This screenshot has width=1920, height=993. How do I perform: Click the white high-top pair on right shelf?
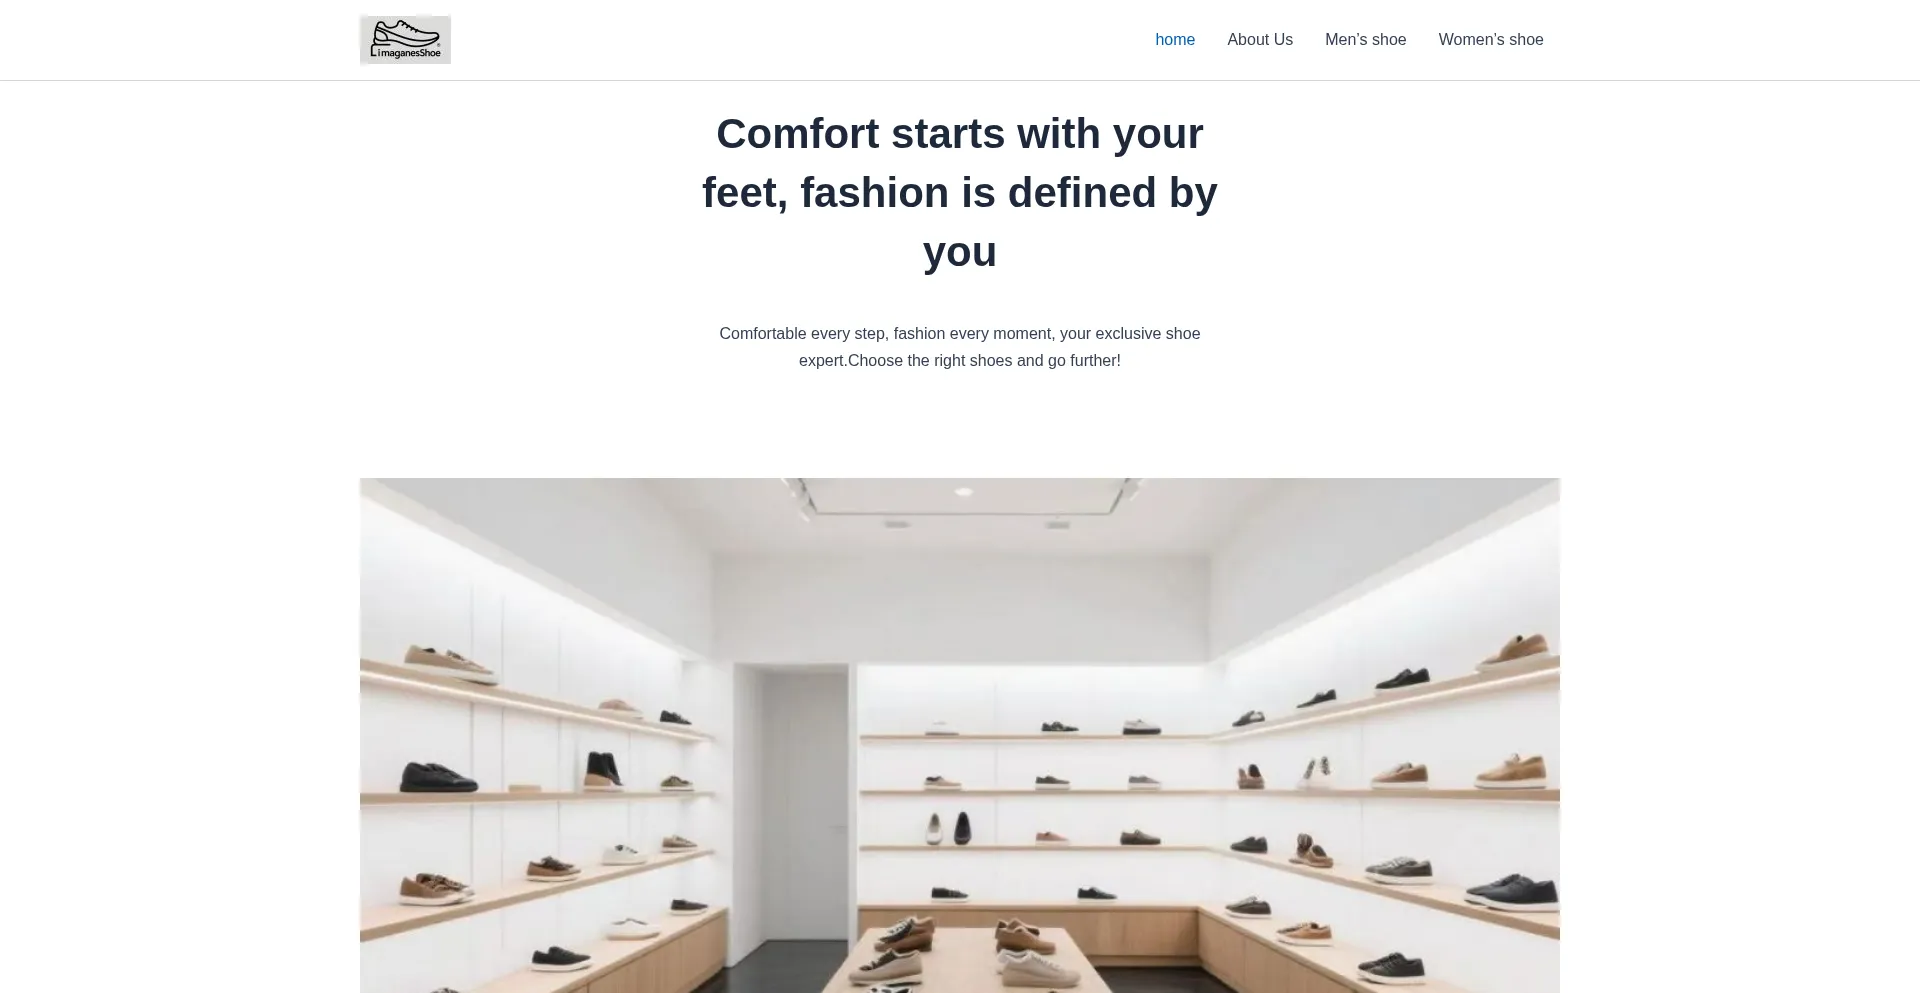[x=1318, y=770]
